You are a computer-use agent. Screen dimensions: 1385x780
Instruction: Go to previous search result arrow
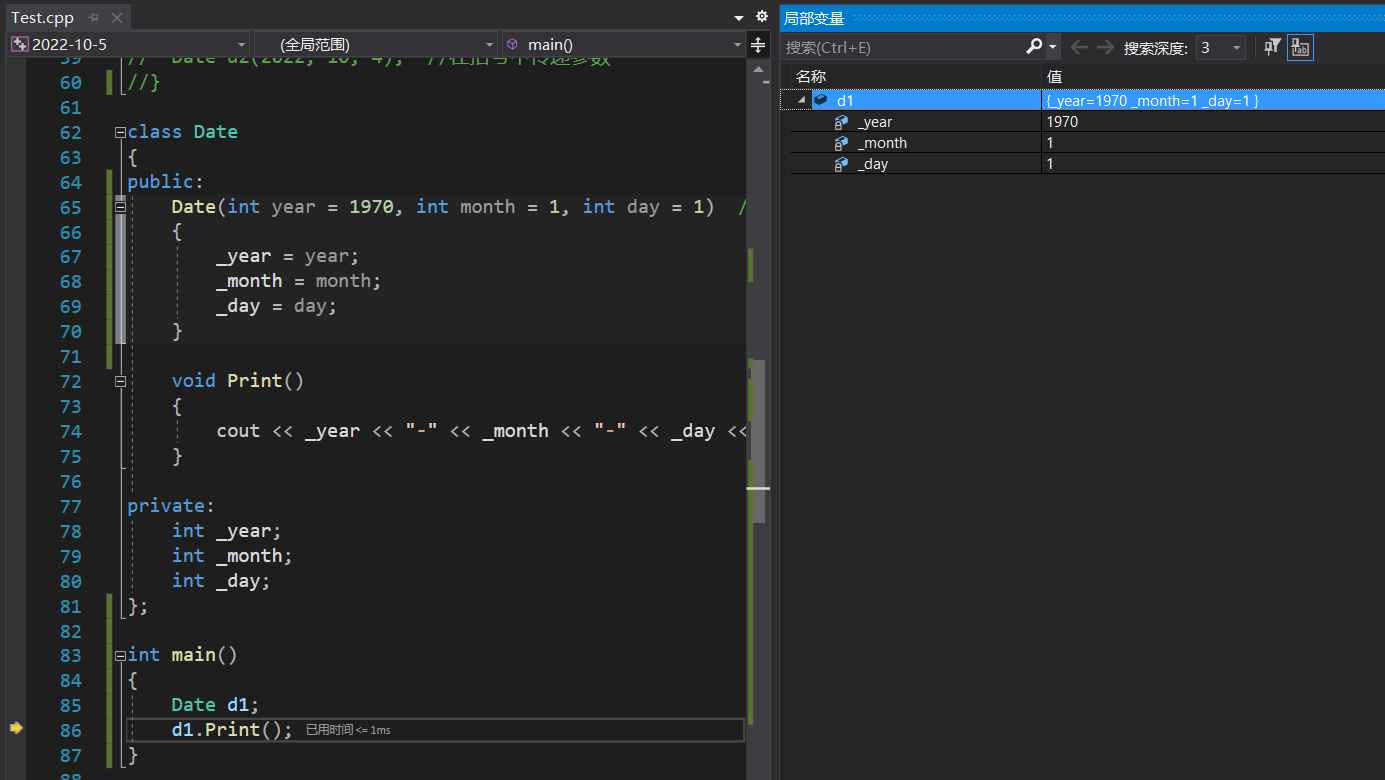1079,47
